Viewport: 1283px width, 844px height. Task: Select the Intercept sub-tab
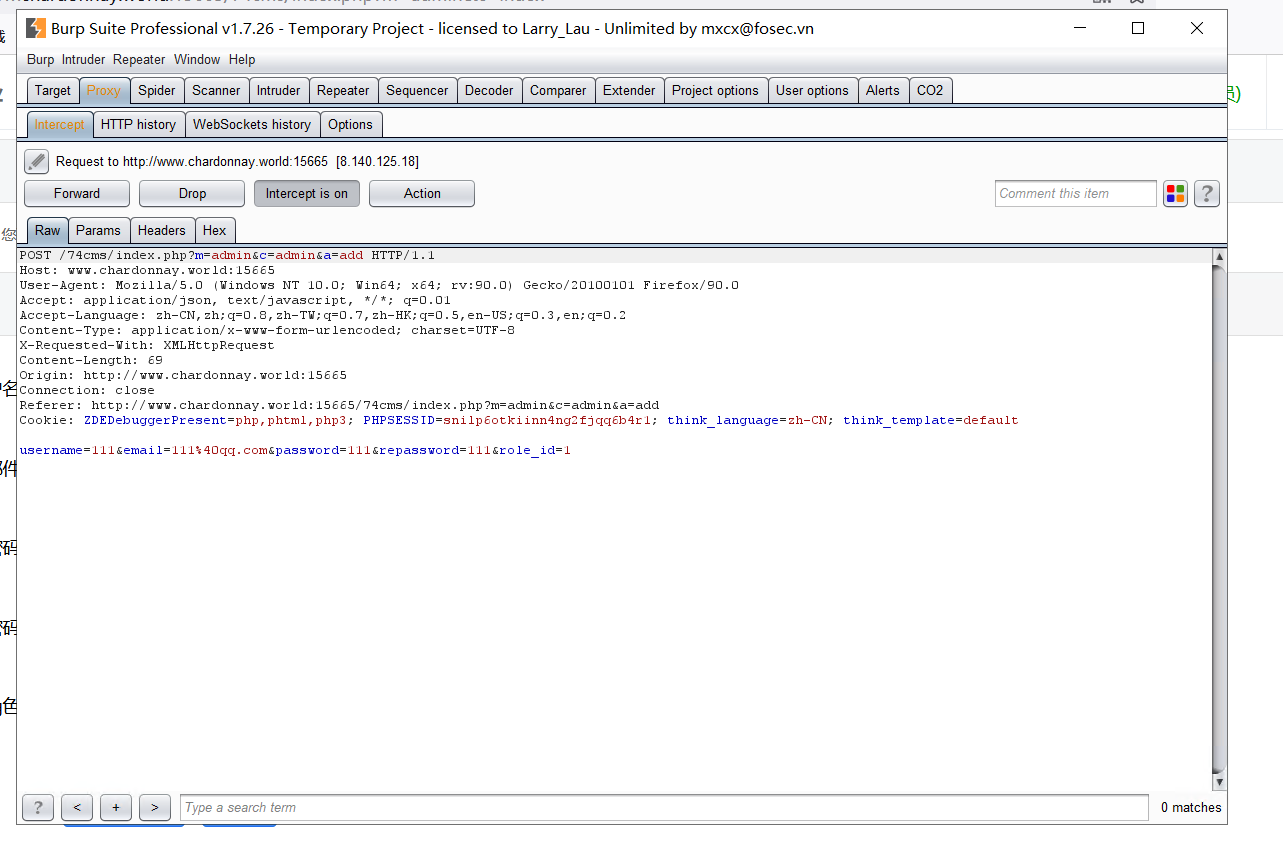click(60, 124)
